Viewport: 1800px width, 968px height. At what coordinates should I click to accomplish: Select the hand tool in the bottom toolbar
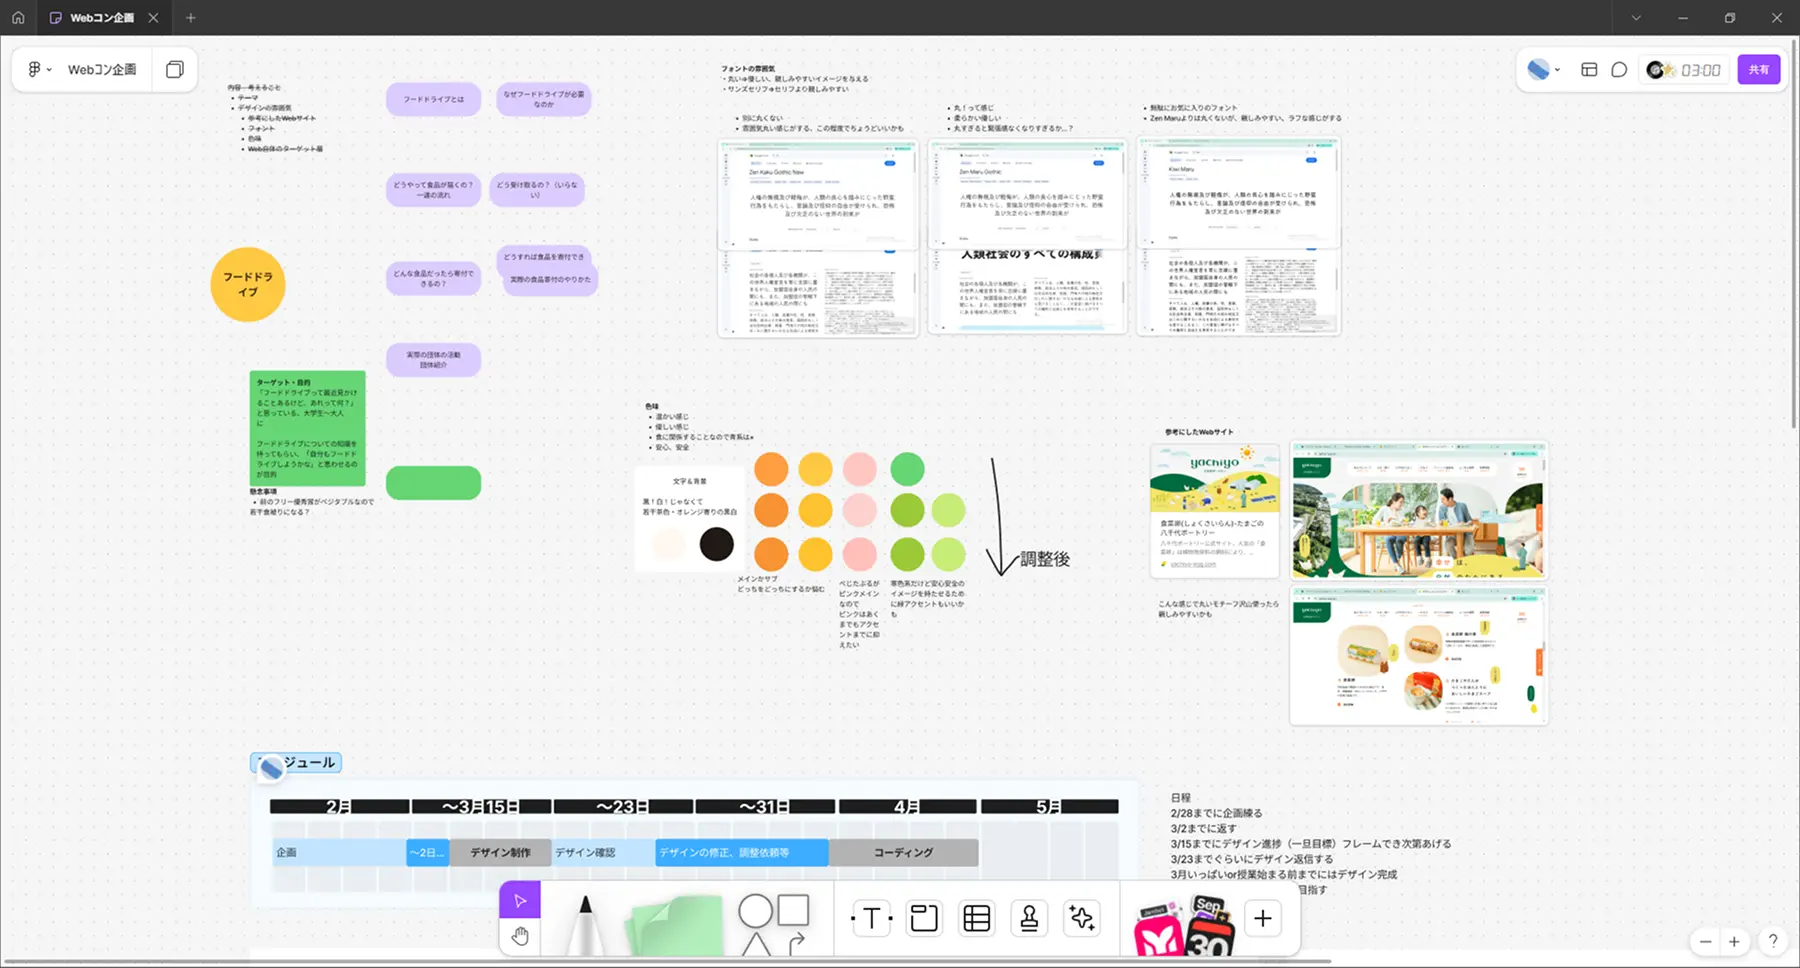tap(520, 936)
